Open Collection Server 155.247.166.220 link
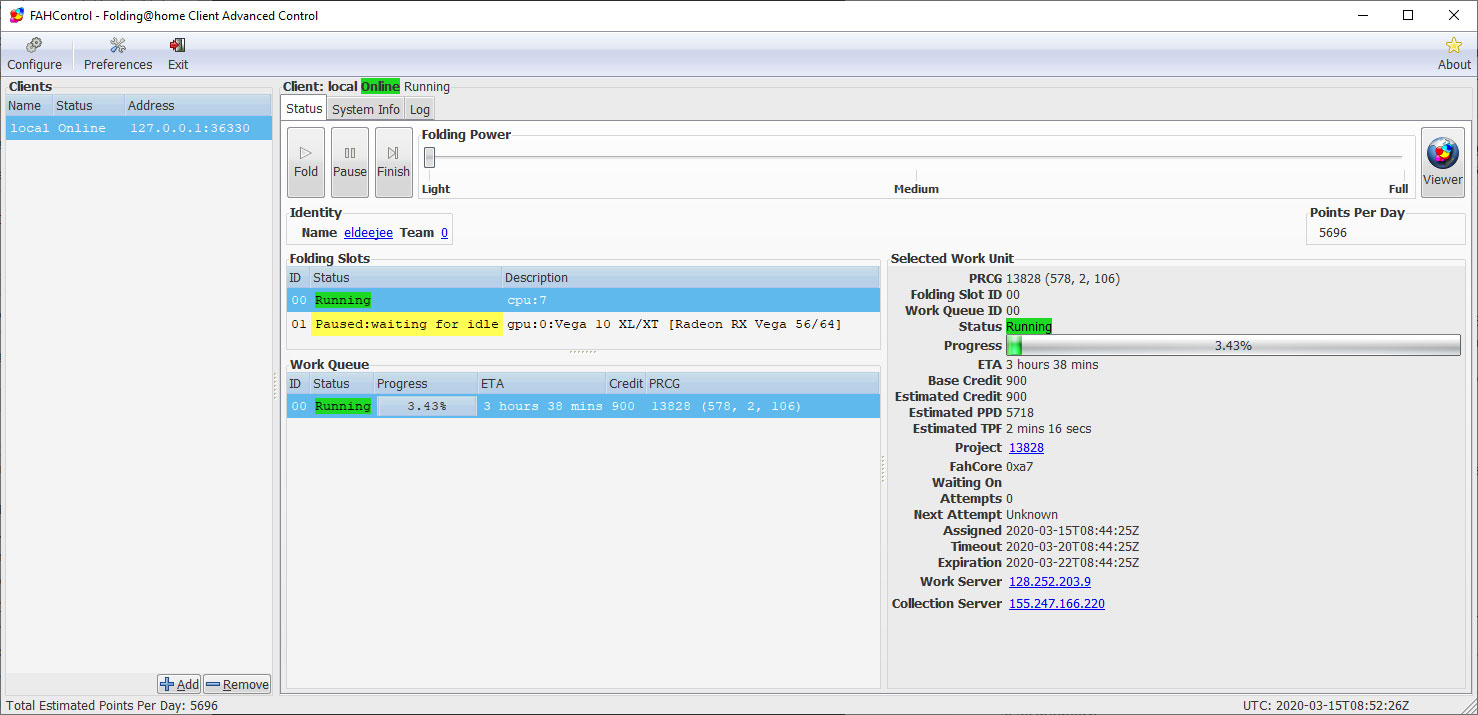This screenshot has height=715, width=1478. point(1057,604)
